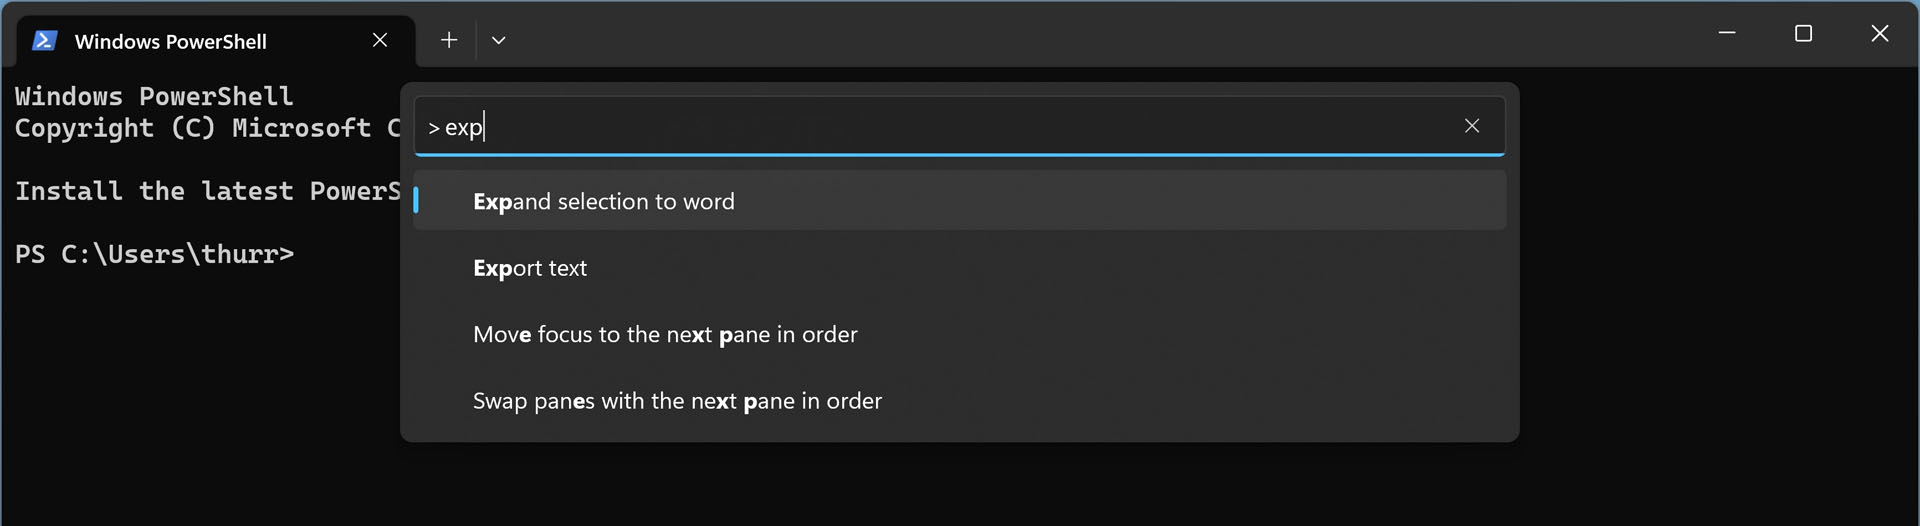Click the Windows PowerShell banner text in terminal
The height and width of the screenshot is (526, 1920).
tap(154, 96)
